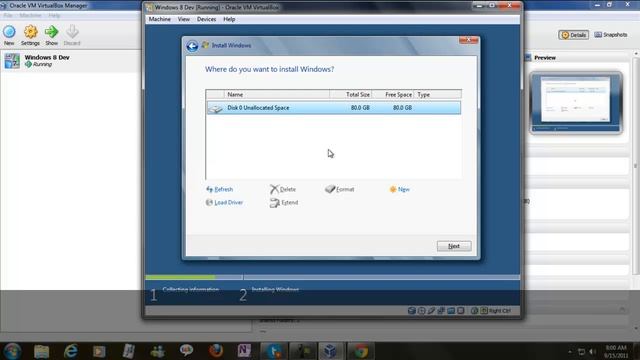Open the Machine menu in VirtualBox Manager
The height and width of the screenshot is (360, 640).
tap(30, 16)
